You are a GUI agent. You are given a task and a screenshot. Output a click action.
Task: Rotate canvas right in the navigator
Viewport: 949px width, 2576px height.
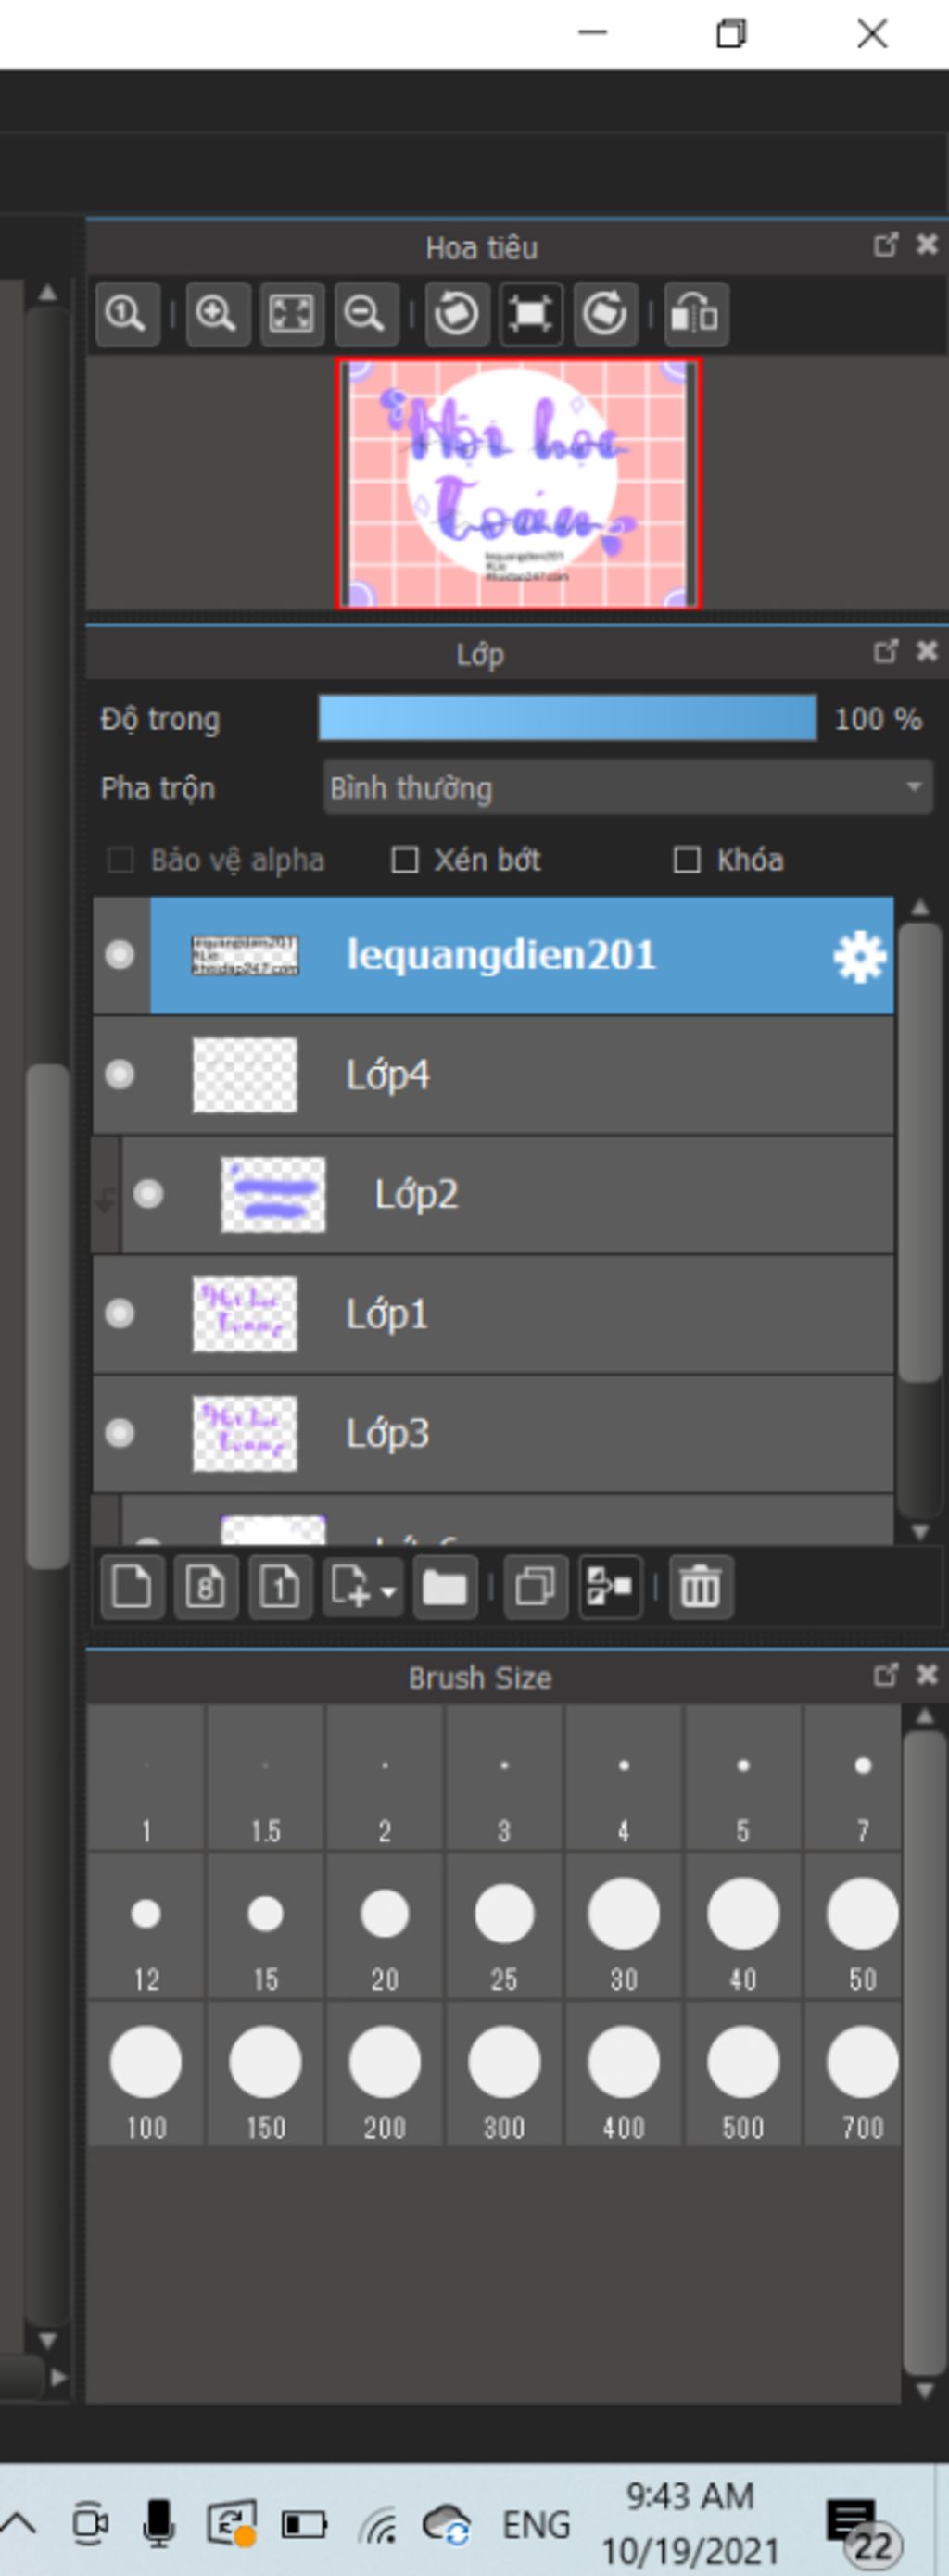click(605, 314)
